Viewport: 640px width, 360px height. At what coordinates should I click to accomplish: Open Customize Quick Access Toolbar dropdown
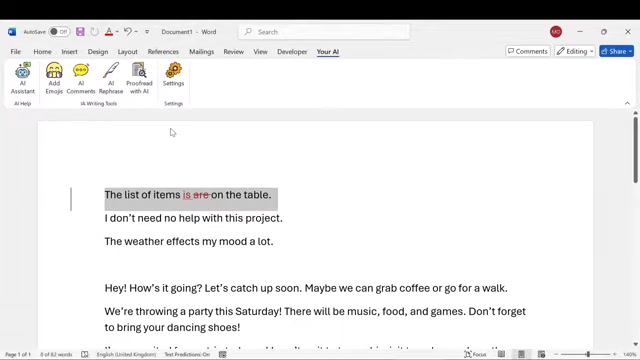click(147, 32)
